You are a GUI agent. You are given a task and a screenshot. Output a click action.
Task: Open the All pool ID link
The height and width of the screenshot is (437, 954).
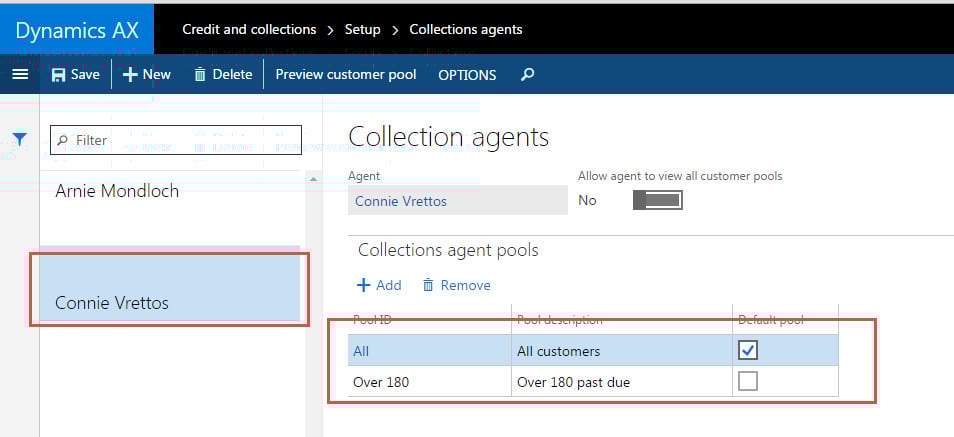coord(361,351)
